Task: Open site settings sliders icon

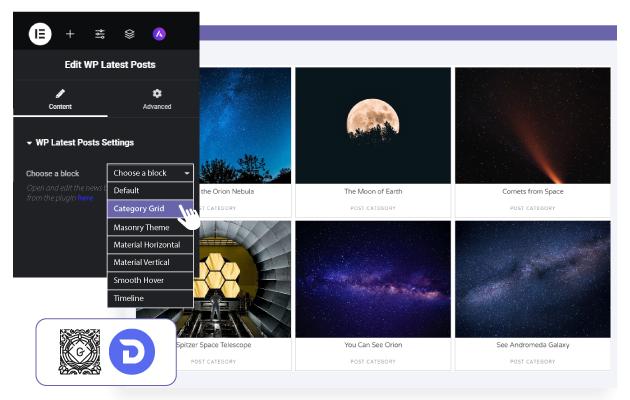Action: point(100,33)
